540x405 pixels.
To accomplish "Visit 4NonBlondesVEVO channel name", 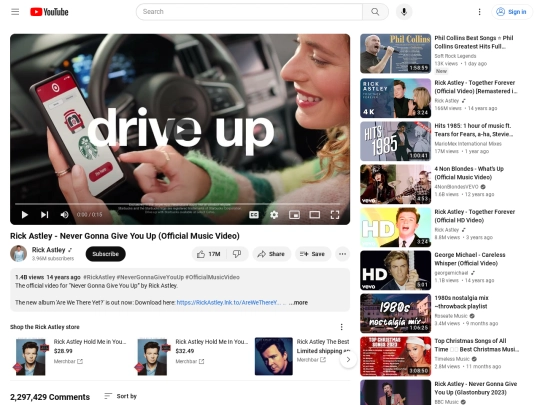I will click(x=456, y=187).
